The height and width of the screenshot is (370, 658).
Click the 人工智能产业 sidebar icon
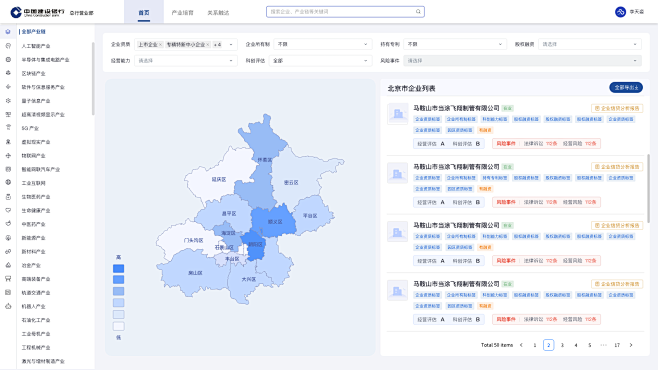[8, 46]
